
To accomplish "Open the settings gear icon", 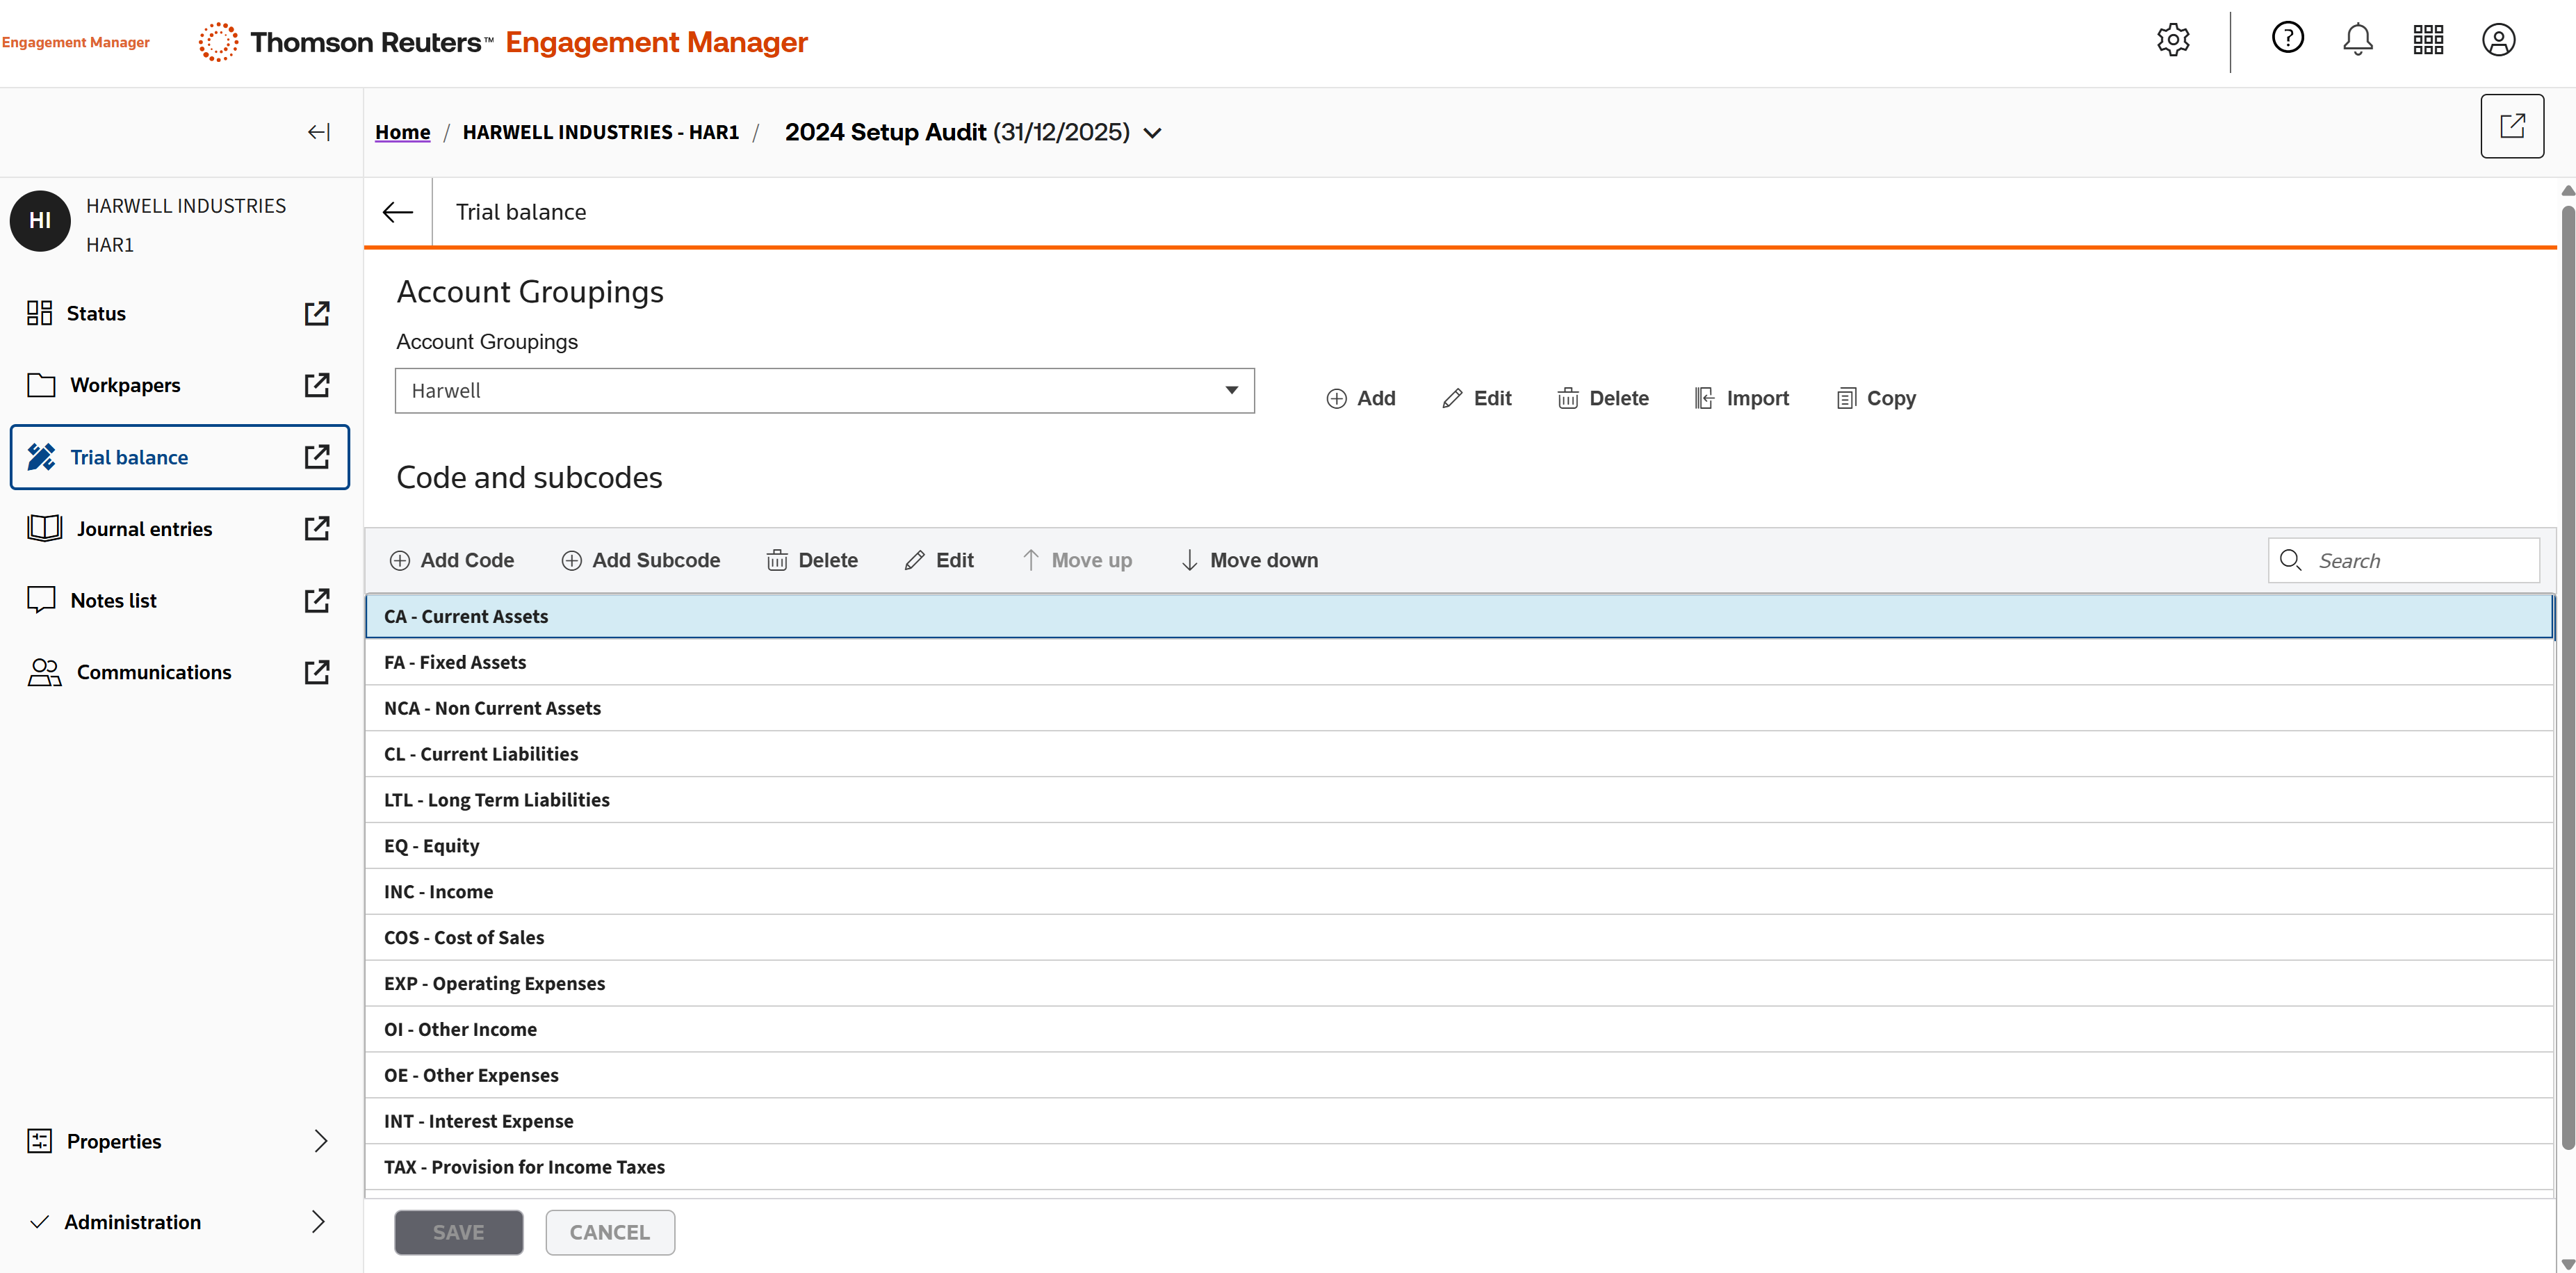I will click(2172, 40).
